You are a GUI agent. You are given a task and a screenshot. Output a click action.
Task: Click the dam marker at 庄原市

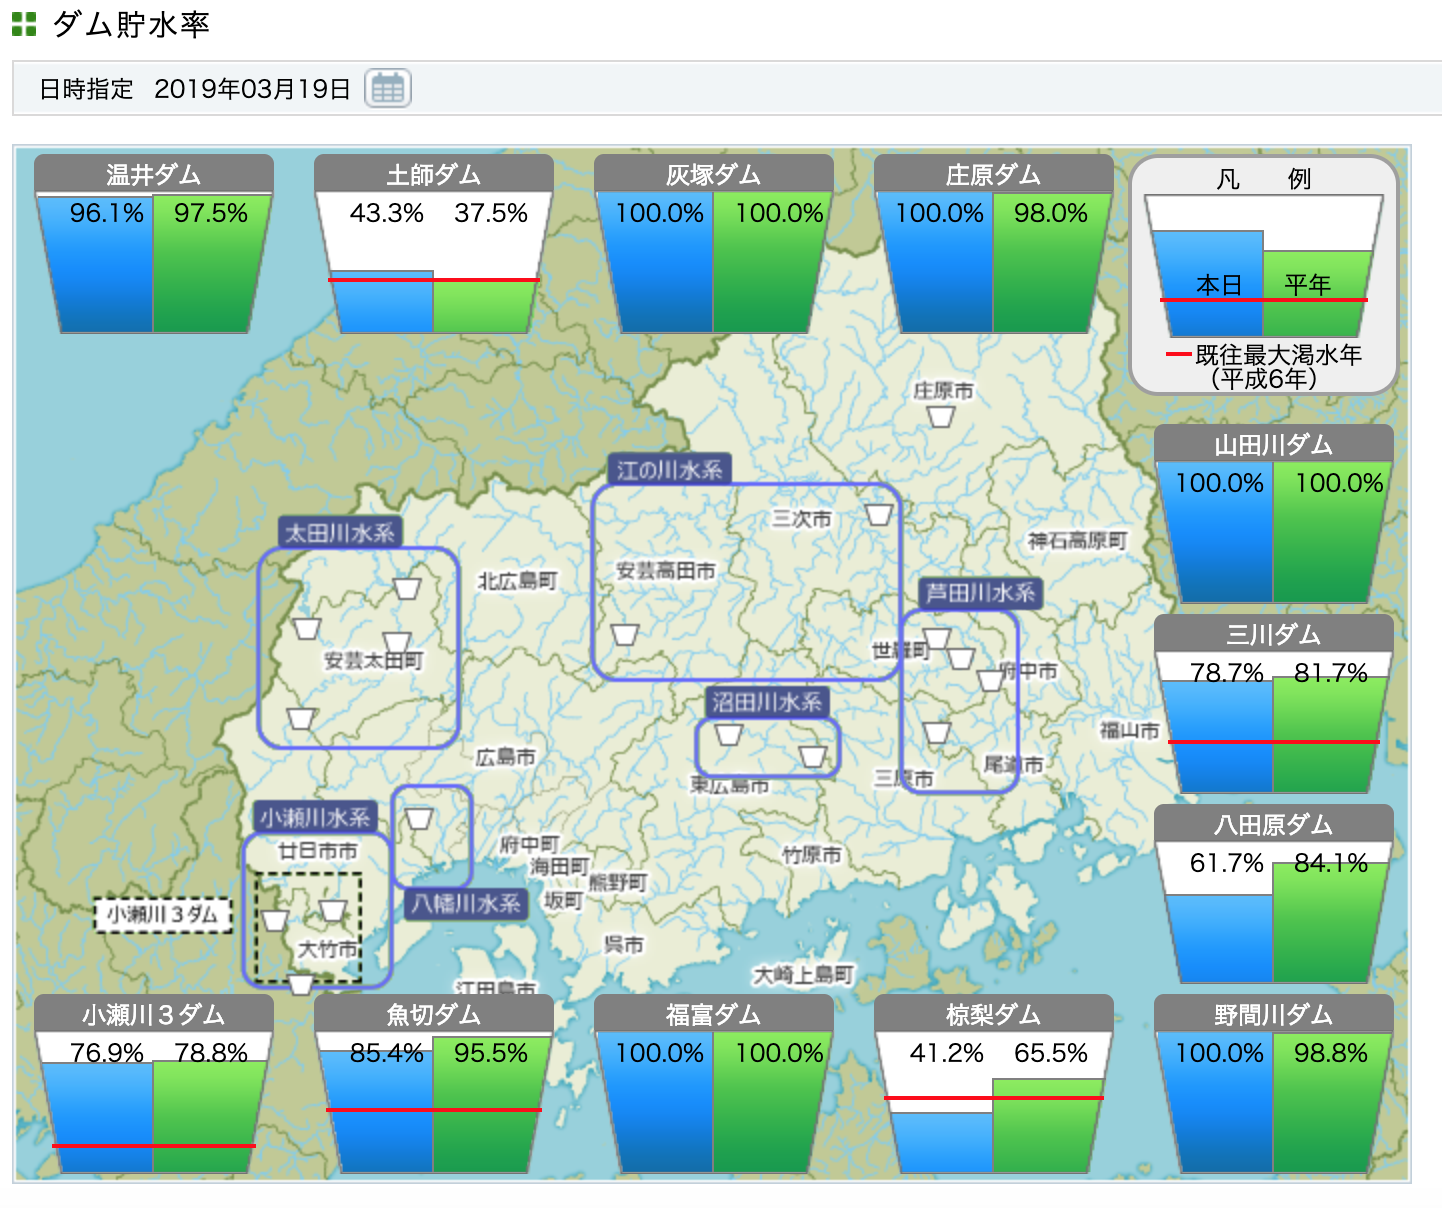tap(941, 415)
